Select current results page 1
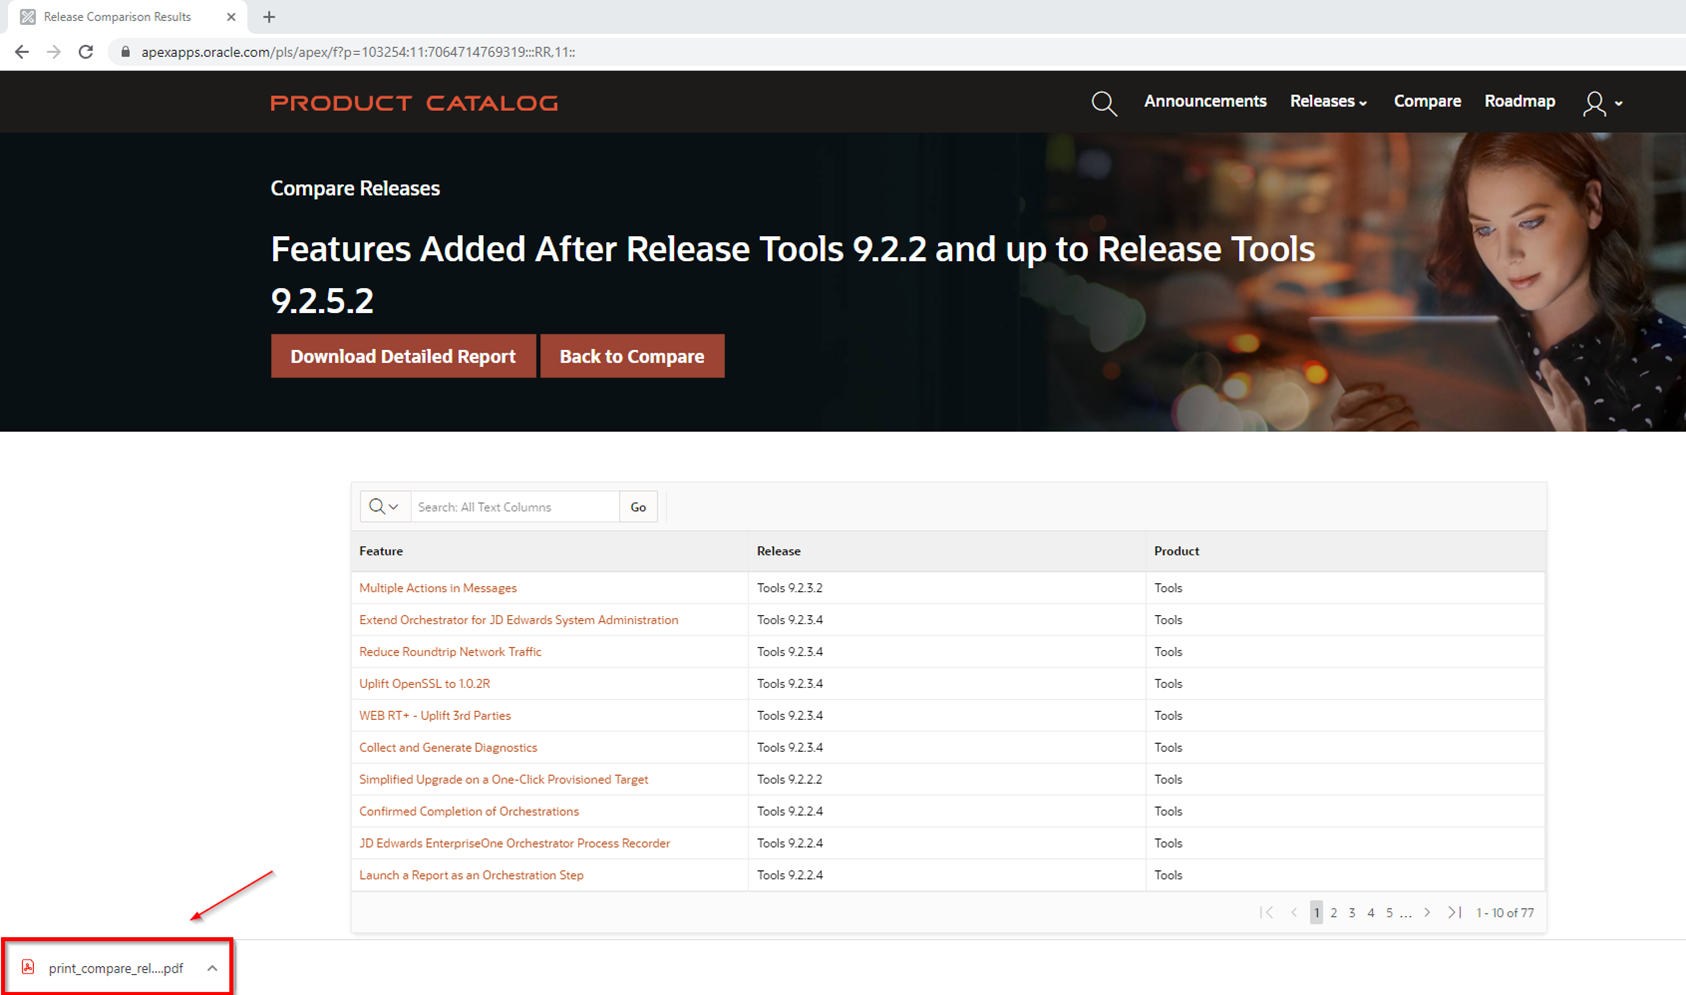The image size is (1686, 995). point(1316,912)
